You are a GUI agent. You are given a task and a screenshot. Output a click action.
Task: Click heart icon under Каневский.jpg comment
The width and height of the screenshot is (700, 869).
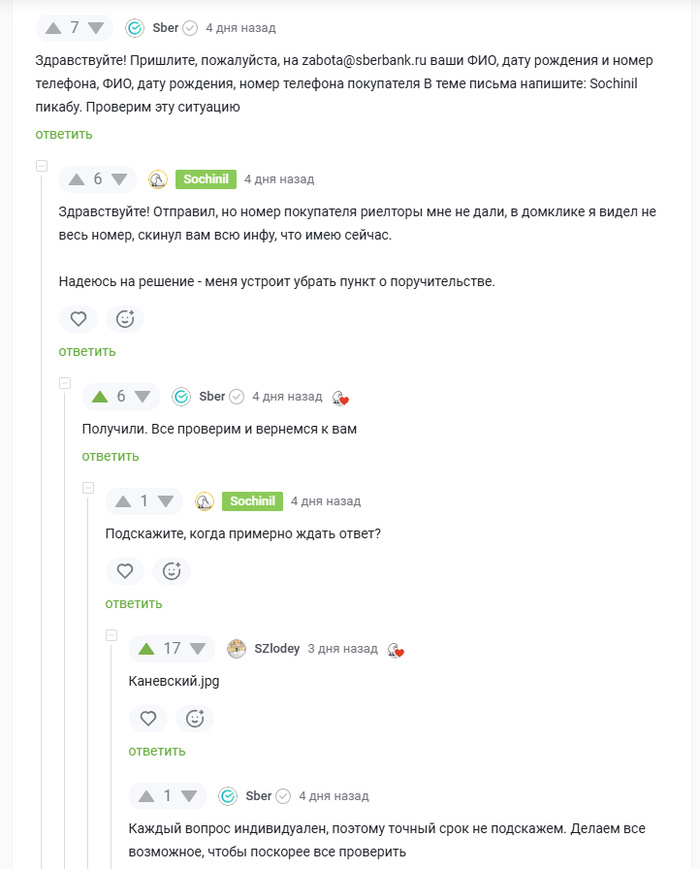click(x=148, y=718)
